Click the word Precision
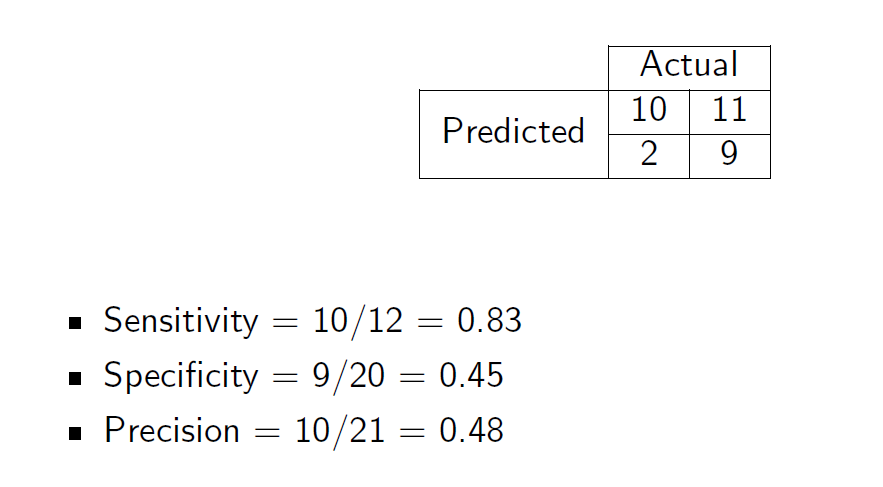 (172, 430)
